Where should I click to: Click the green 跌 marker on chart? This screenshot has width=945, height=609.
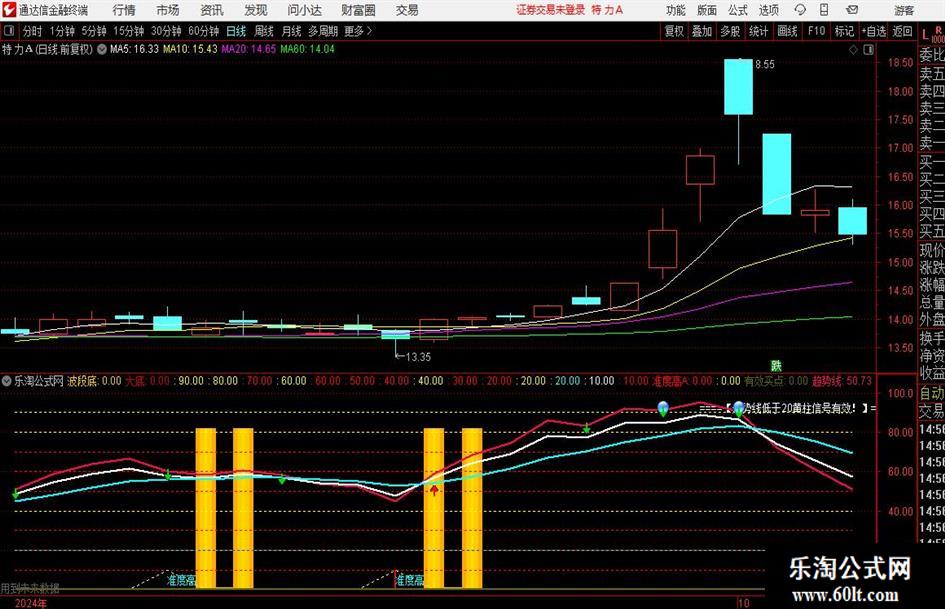point(776,366)
